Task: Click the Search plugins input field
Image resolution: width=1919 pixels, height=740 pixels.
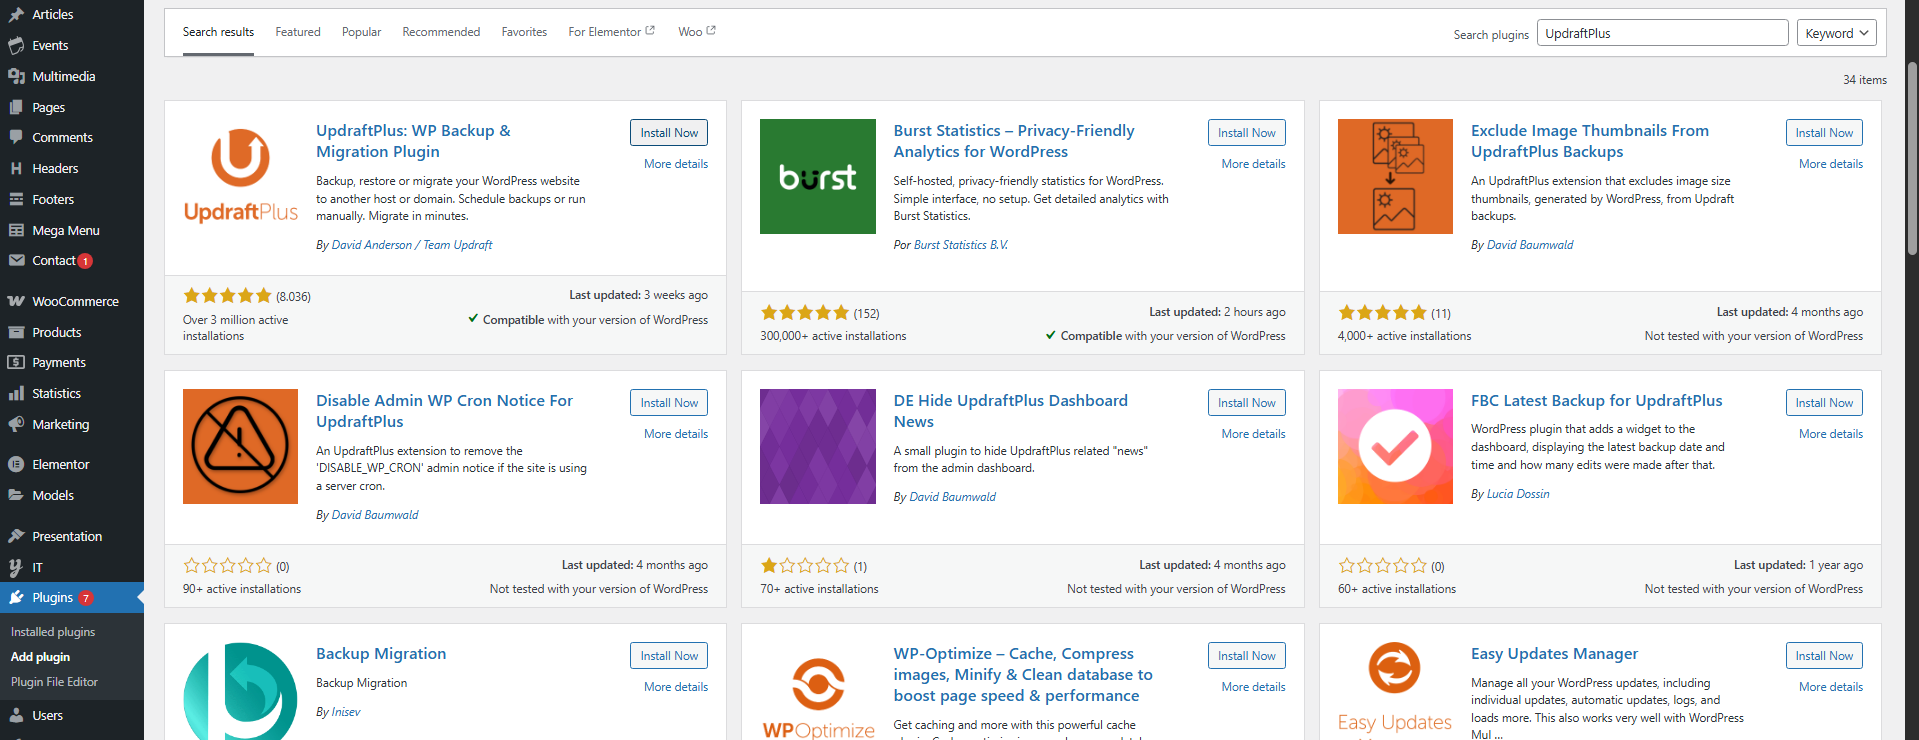Action: [1661, 33]
